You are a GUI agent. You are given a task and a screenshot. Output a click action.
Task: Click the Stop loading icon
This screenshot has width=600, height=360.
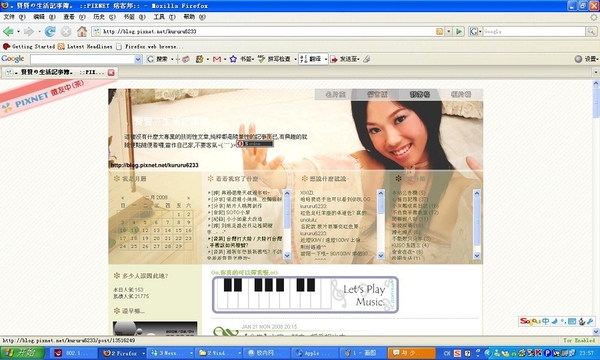(66, 32)
